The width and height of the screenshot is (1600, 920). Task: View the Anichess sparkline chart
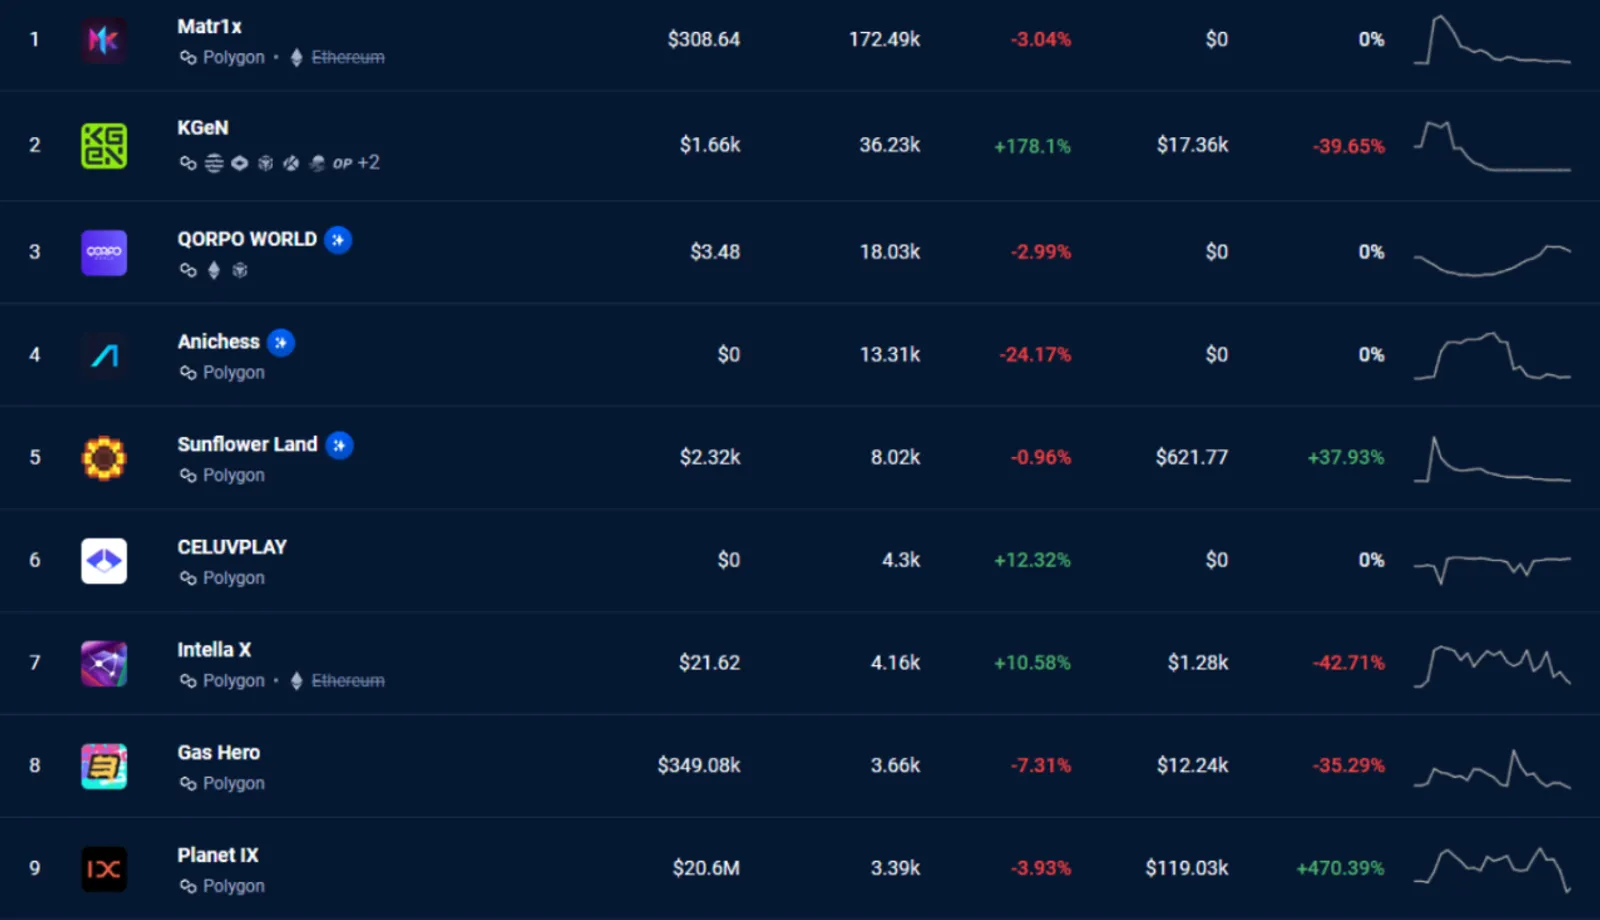[x=1492, y=356]
